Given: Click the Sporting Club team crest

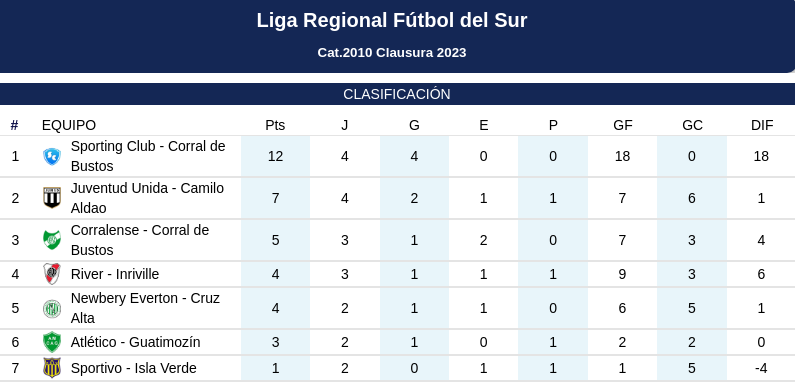Looking at the screenshot, I should [52, 156].
